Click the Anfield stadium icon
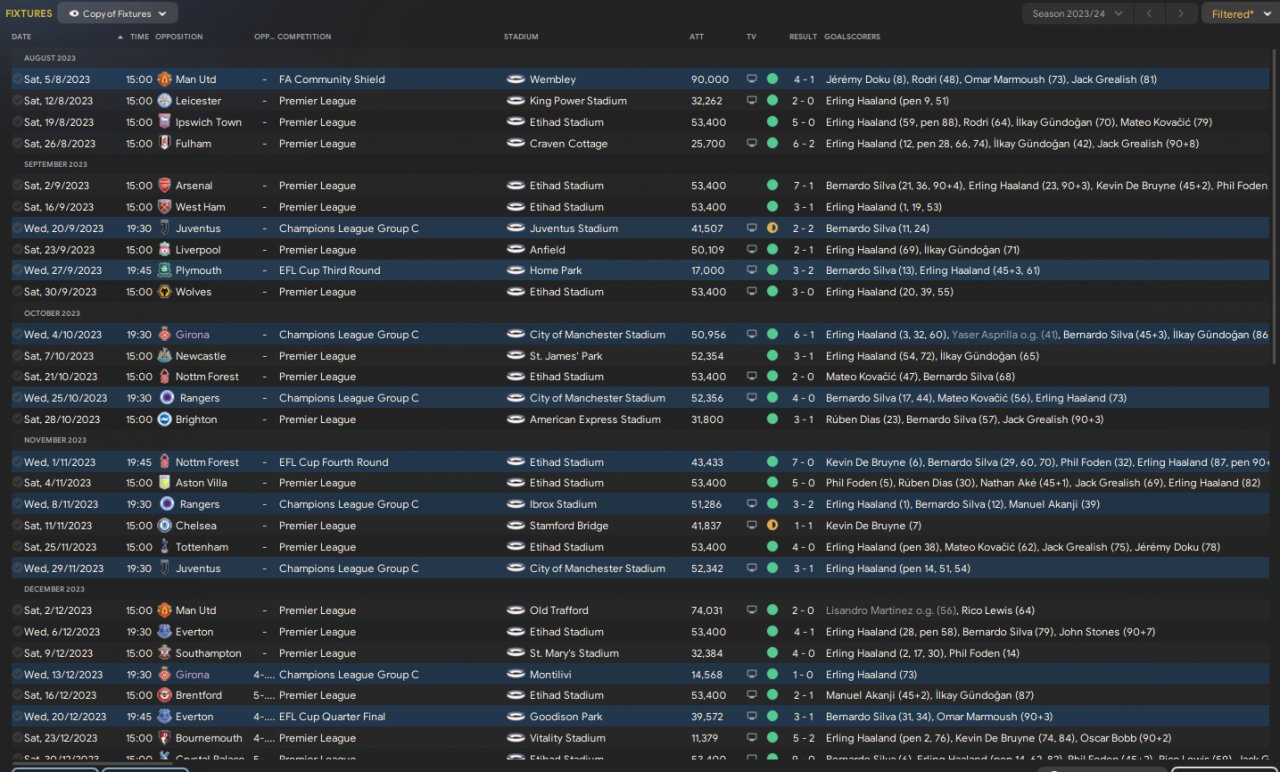The image size is (1280, 772). [x=516, y=250]
